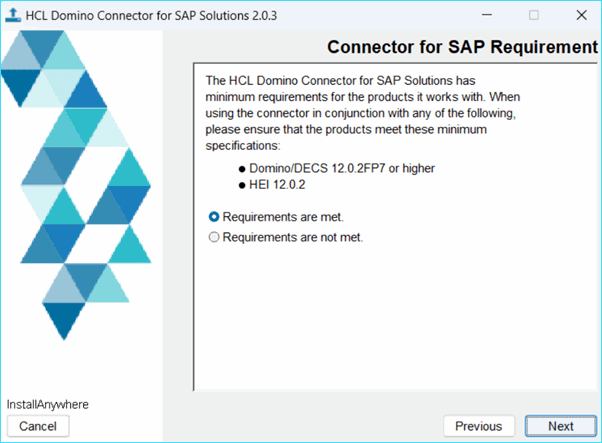Image resolution: width=602 pixels, height=443 pixels.
Task: Click the empty area below the radio options
Action: coord(394,320)
